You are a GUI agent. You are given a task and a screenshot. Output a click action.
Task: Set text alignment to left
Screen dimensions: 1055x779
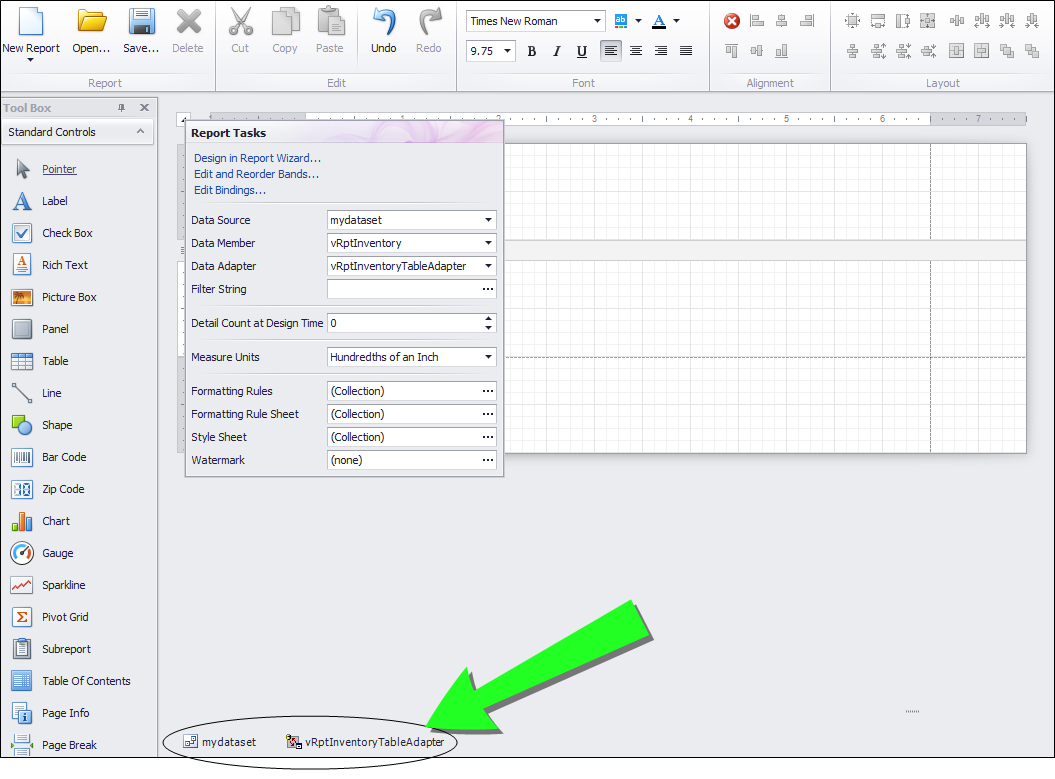pyautogui.click(x=611, y=51)
